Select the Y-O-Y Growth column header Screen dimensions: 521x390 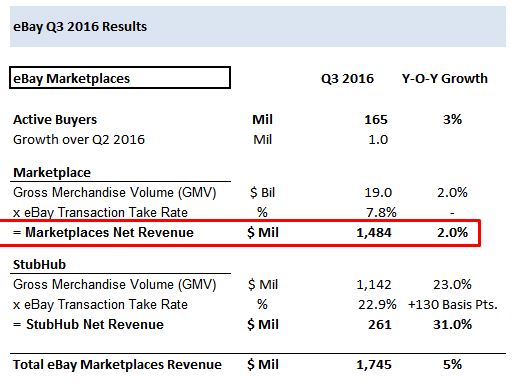click(x=445, y=79)
